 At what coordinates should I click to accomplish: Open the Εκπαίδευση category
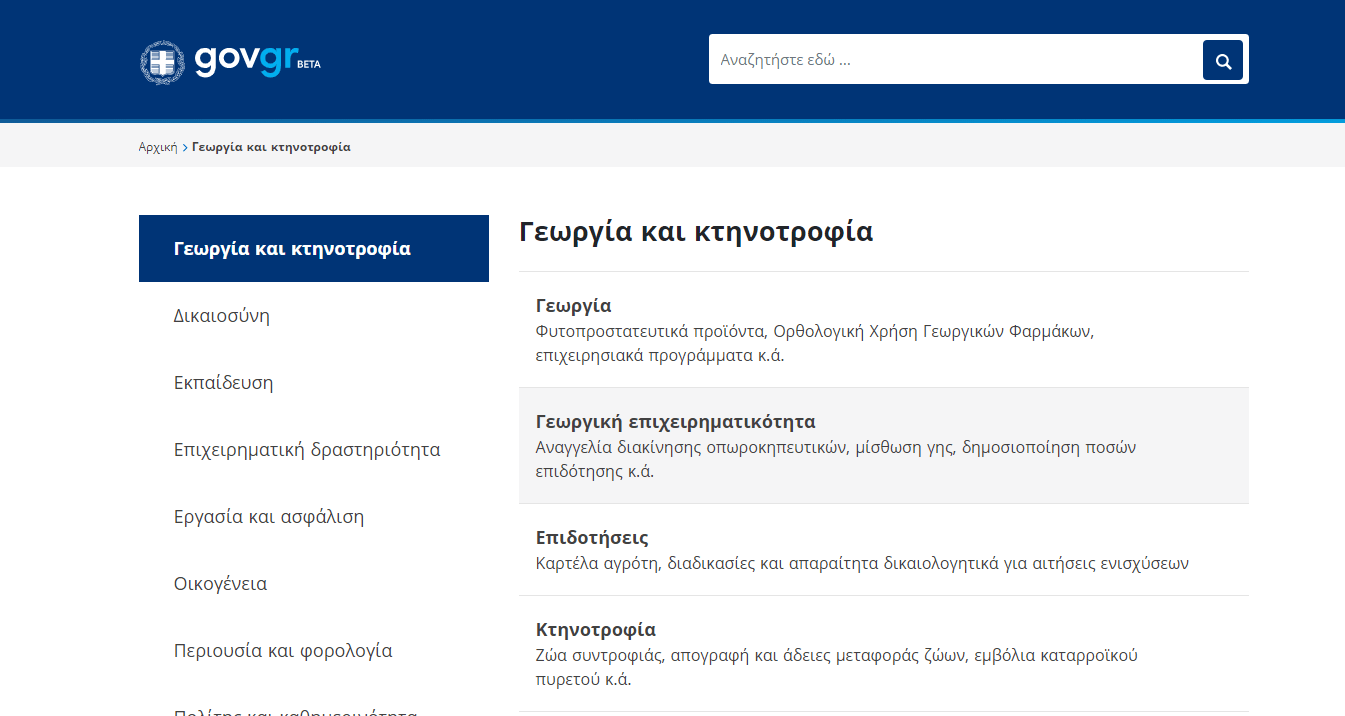[x=224, y=383]
